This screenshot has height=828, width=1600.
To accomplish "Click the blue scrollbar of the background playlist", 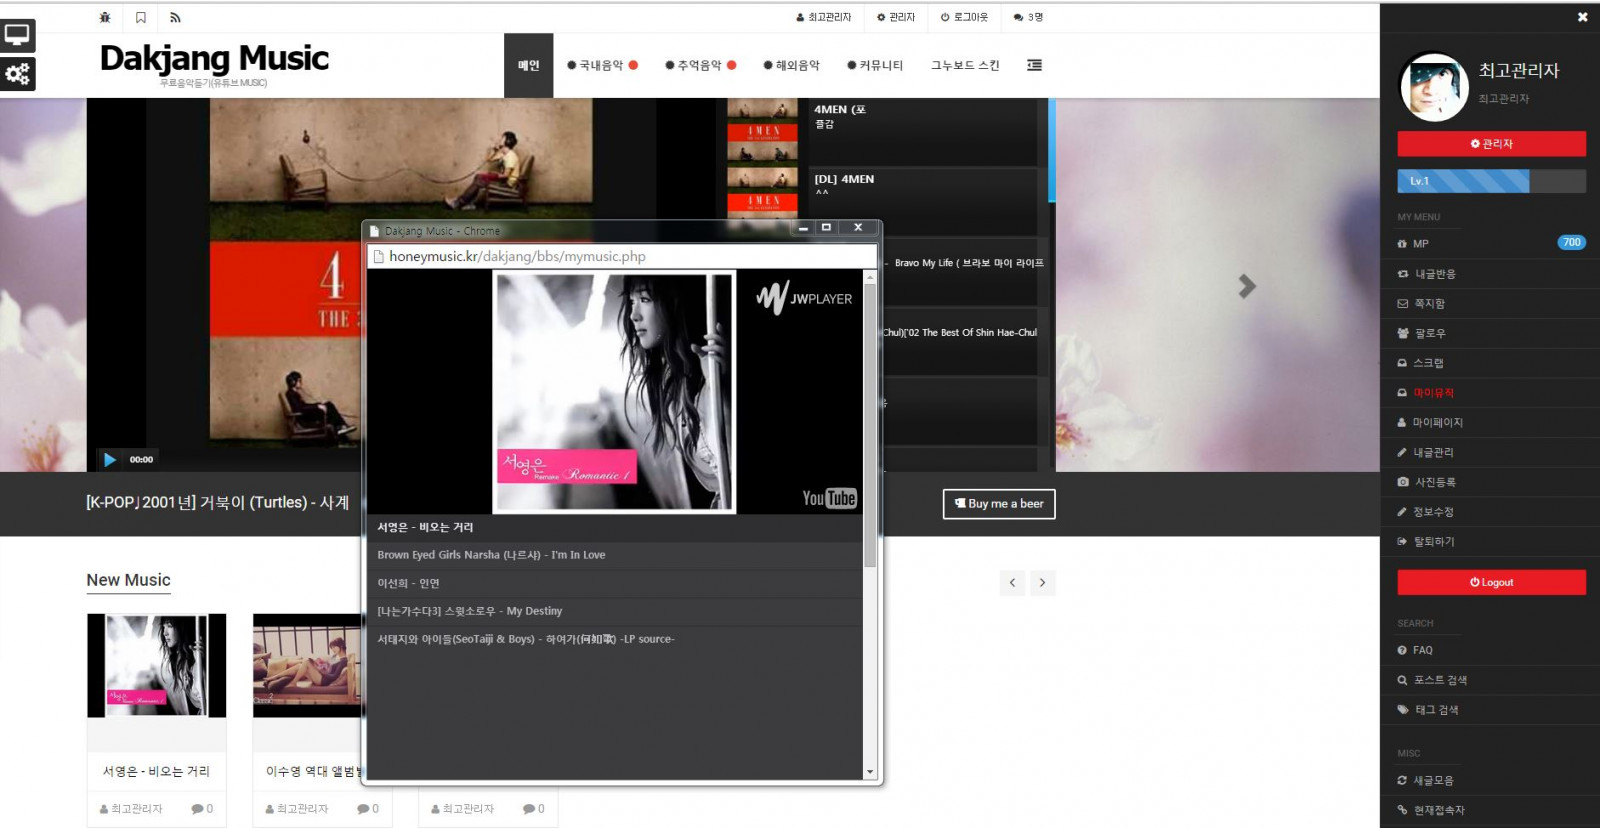I will 1052,150.
